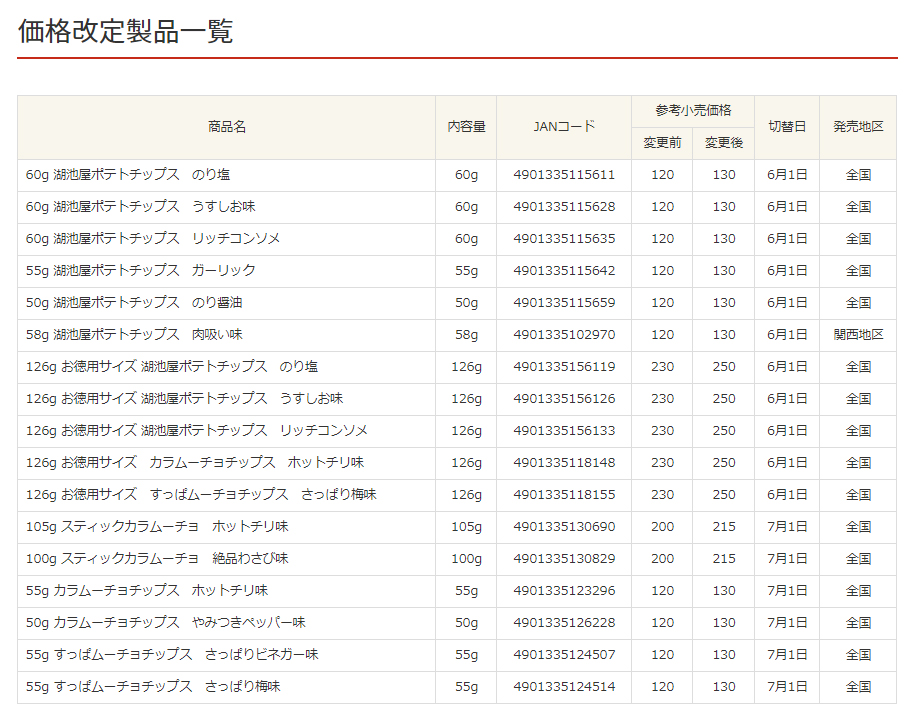Click the 58g content amount cell

466,335
